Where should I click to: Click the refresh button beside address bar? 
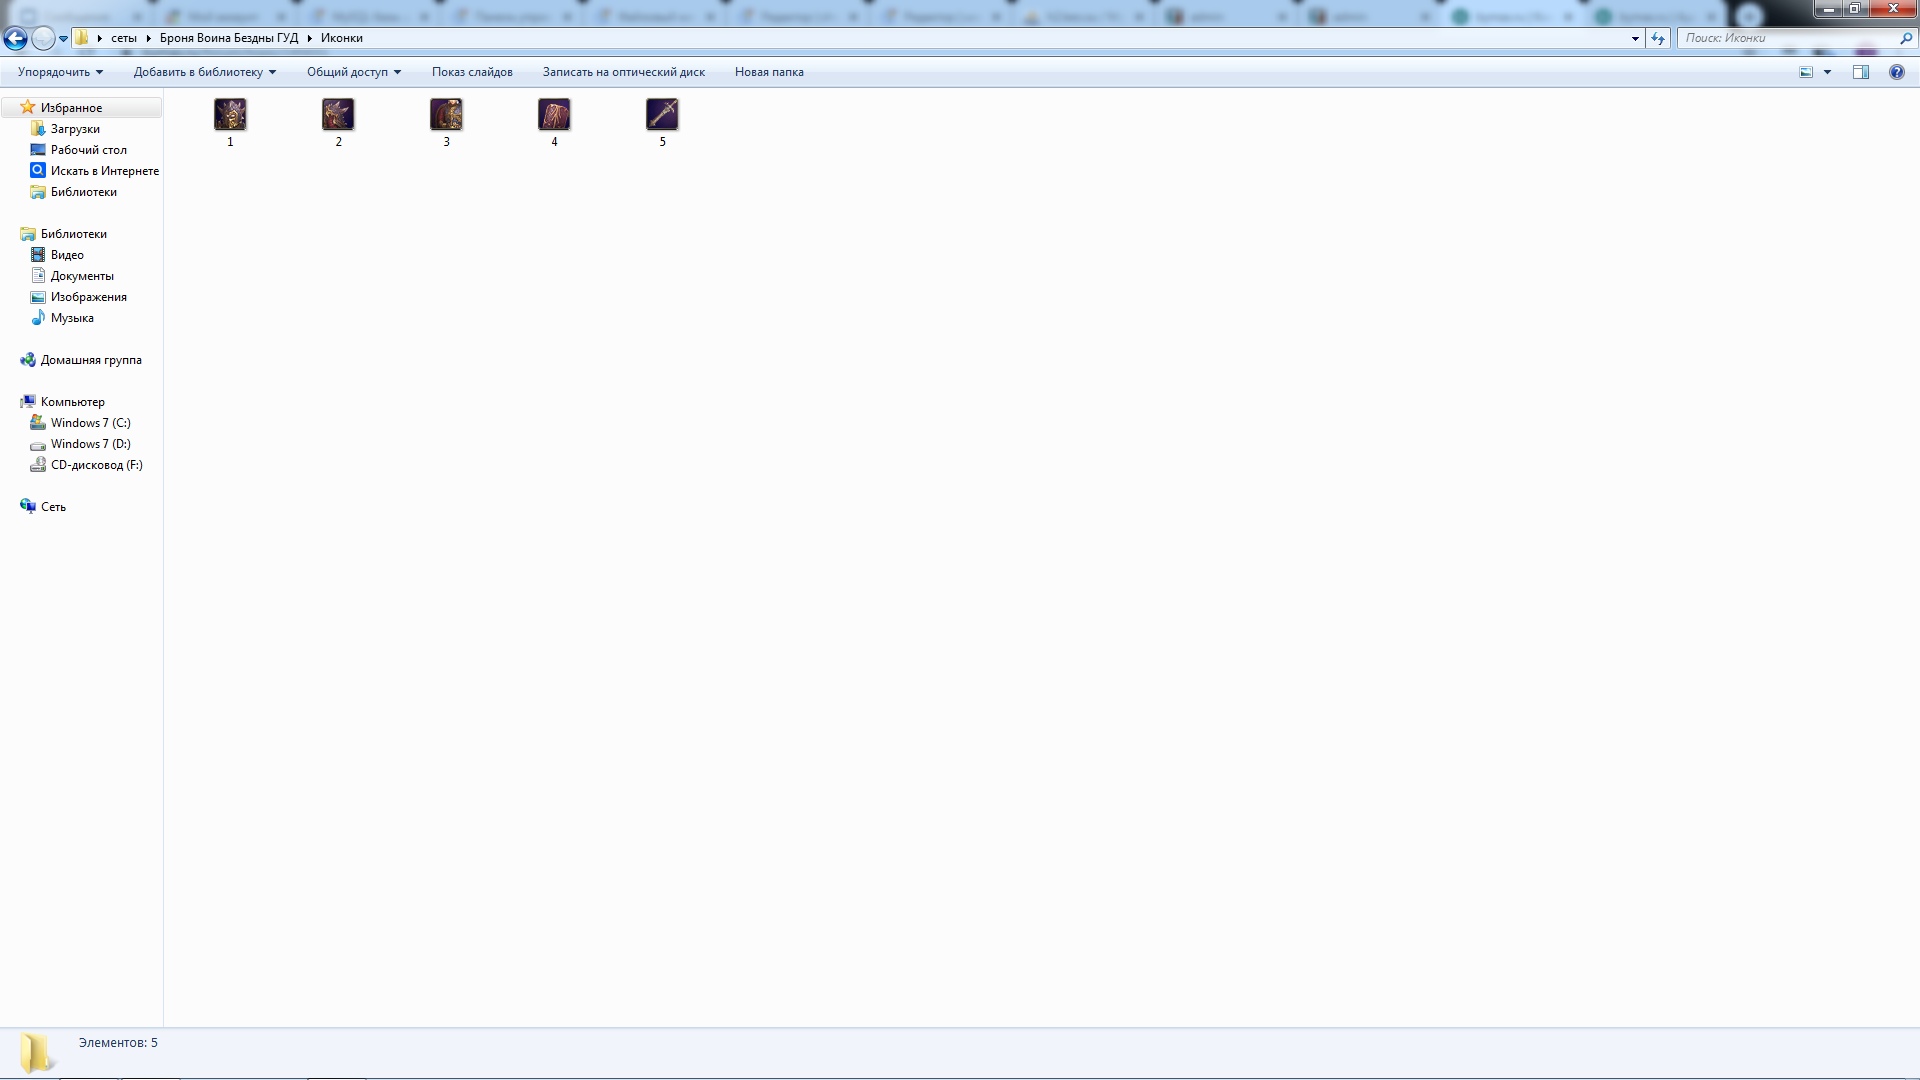[x=1658, y=38]
